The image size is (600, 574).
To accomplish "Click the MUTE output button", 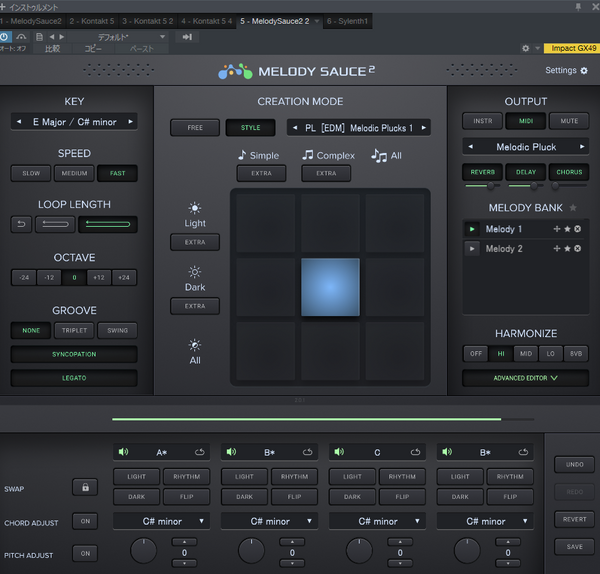I will 569,121.
